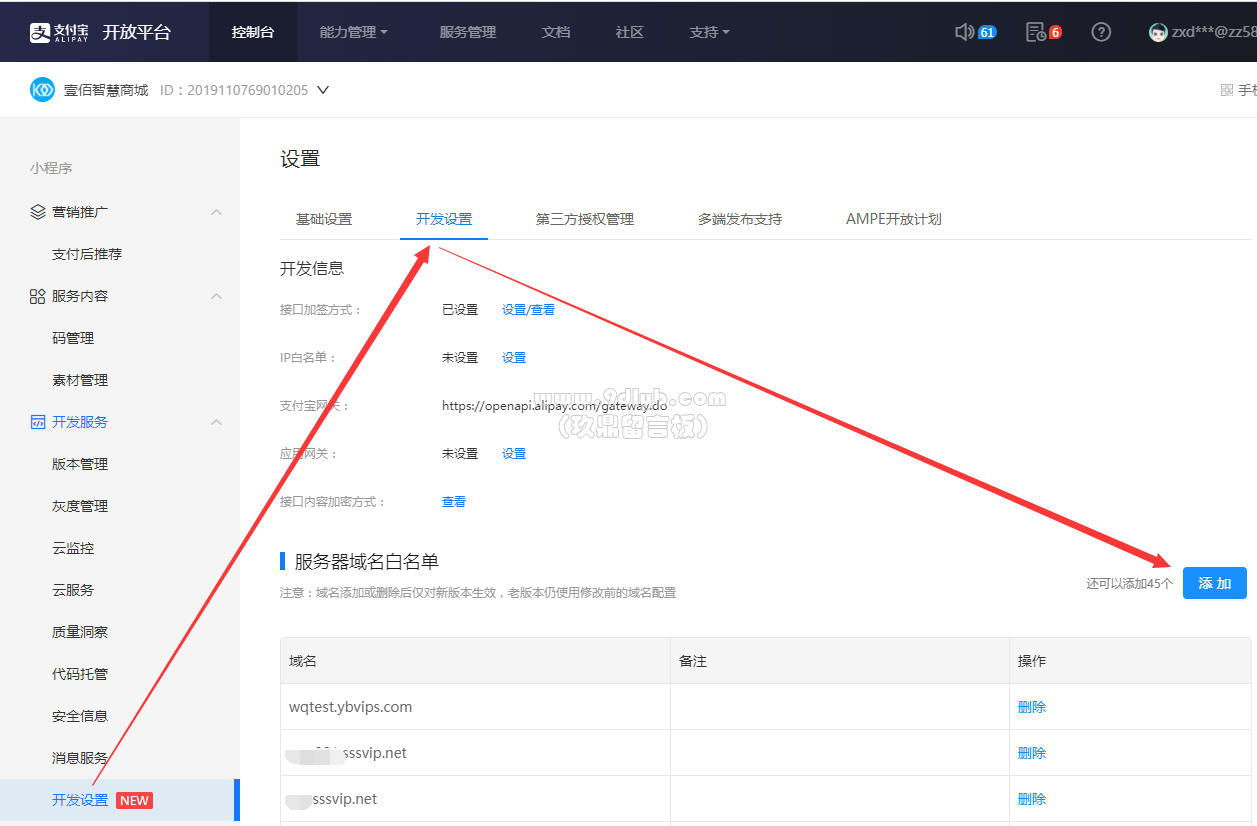Open 云服务 in sidebar

[73, 590]
